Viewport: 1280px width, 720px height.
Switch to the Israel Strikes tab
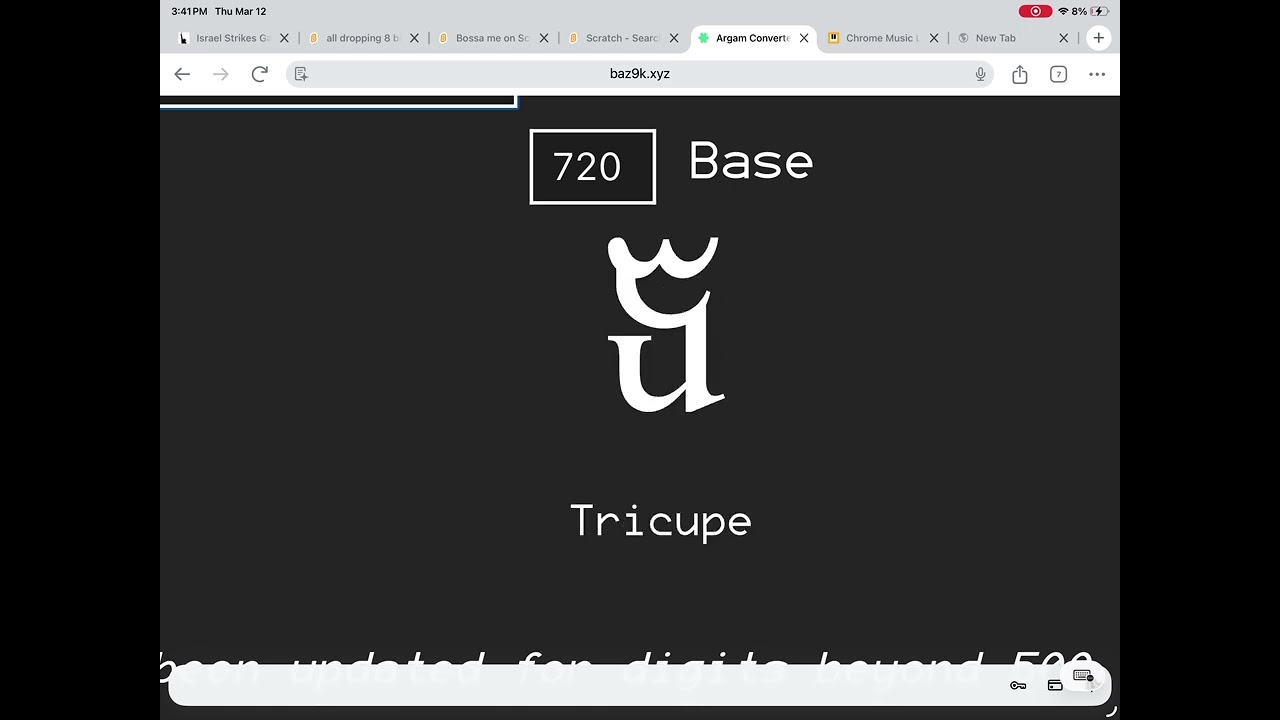[x=225, y=38]
